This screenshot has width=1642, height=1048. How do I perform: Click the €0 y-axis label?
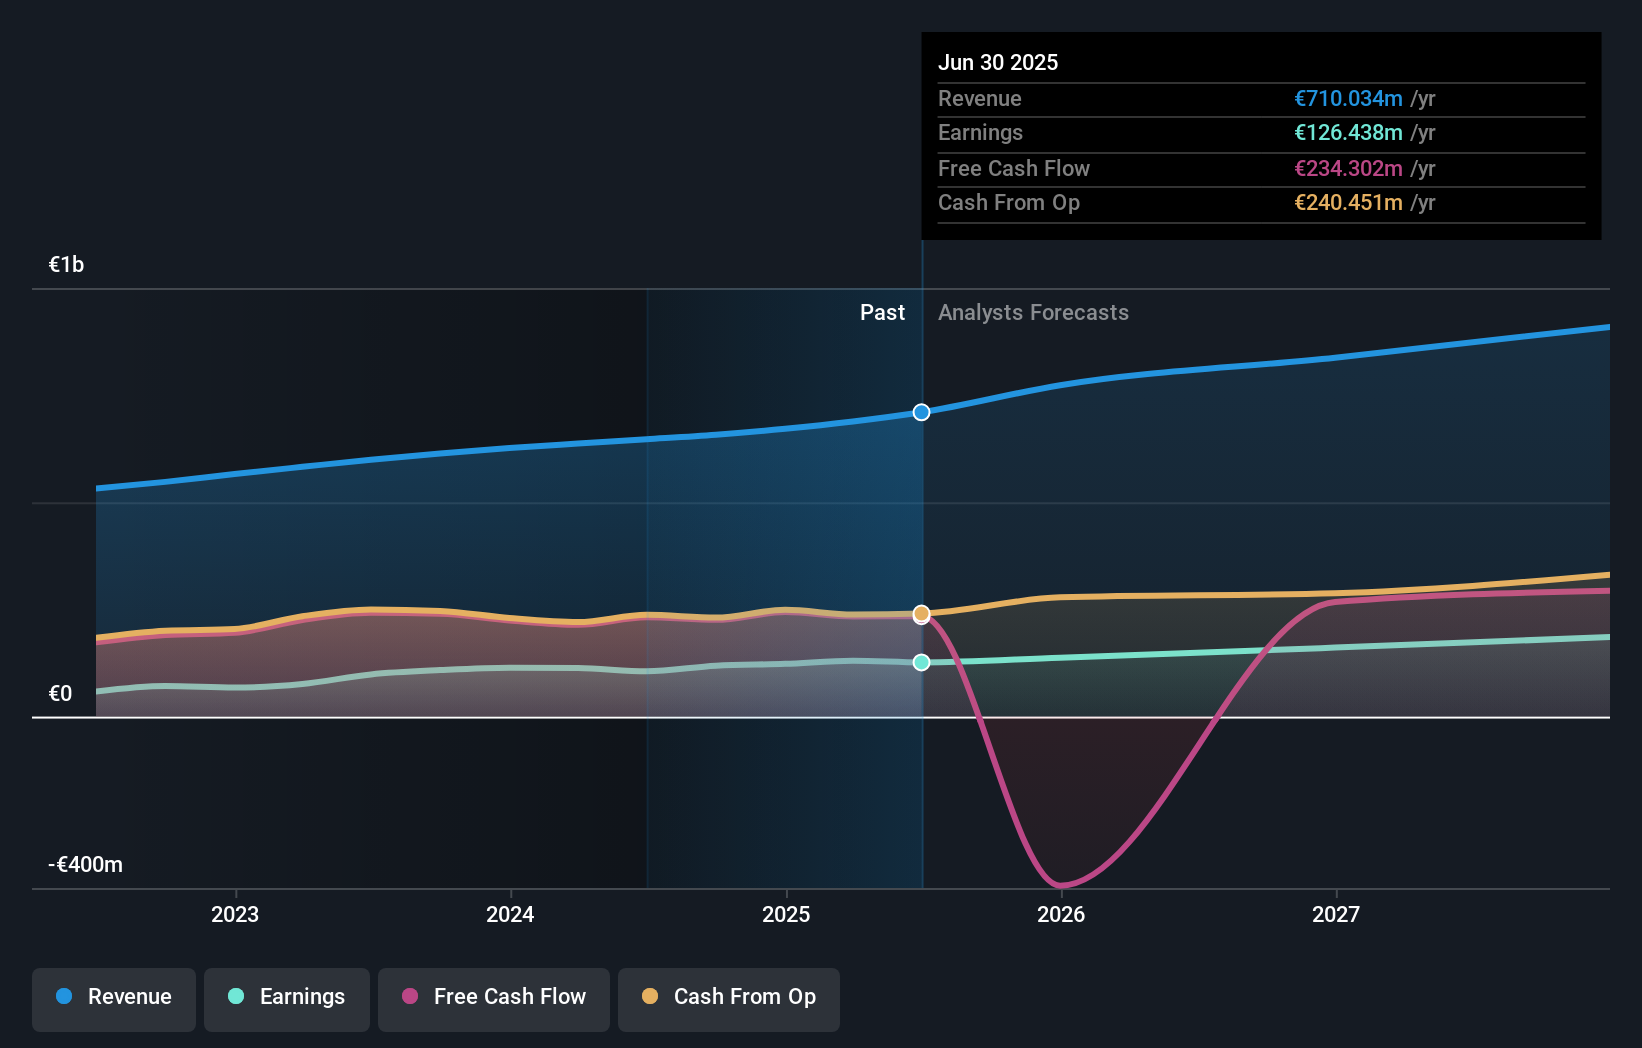[60, 693]
